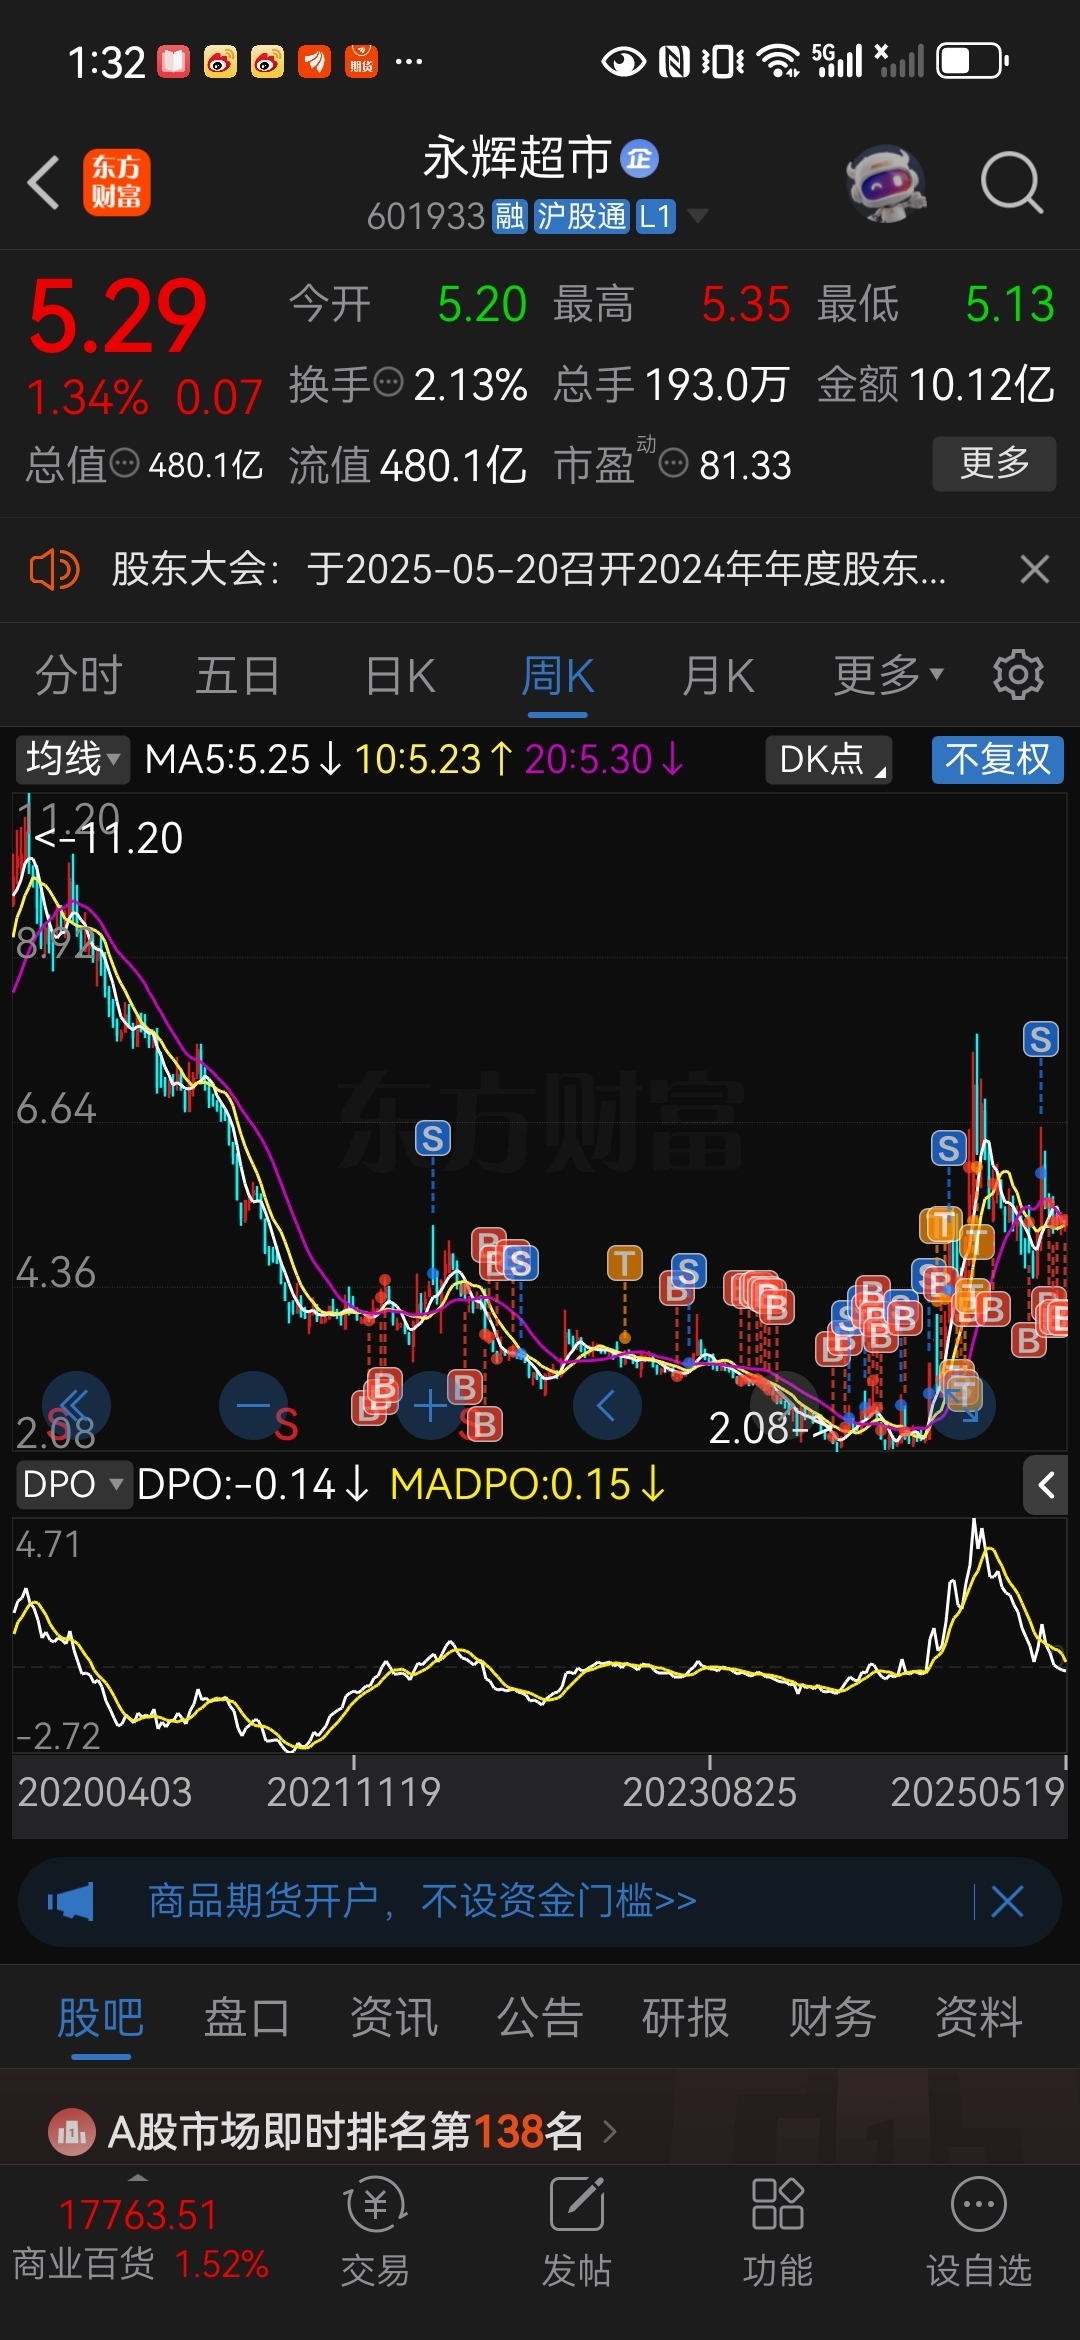Switch to 公告 tab

[539, 2018]
